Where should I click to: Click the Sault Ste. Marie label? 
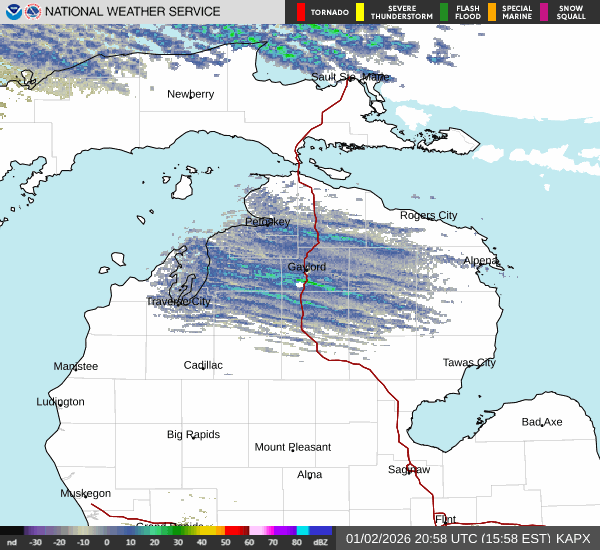[350, 77]
